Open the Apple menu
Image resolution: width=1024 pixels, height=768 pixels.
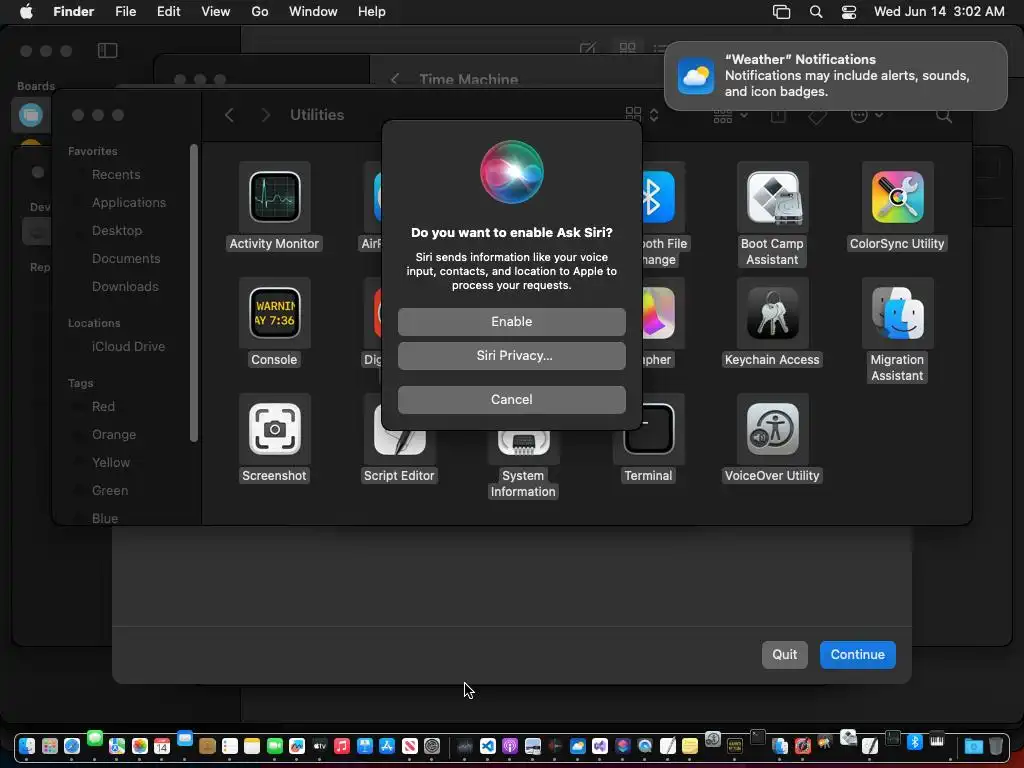(x=25, y=12)
